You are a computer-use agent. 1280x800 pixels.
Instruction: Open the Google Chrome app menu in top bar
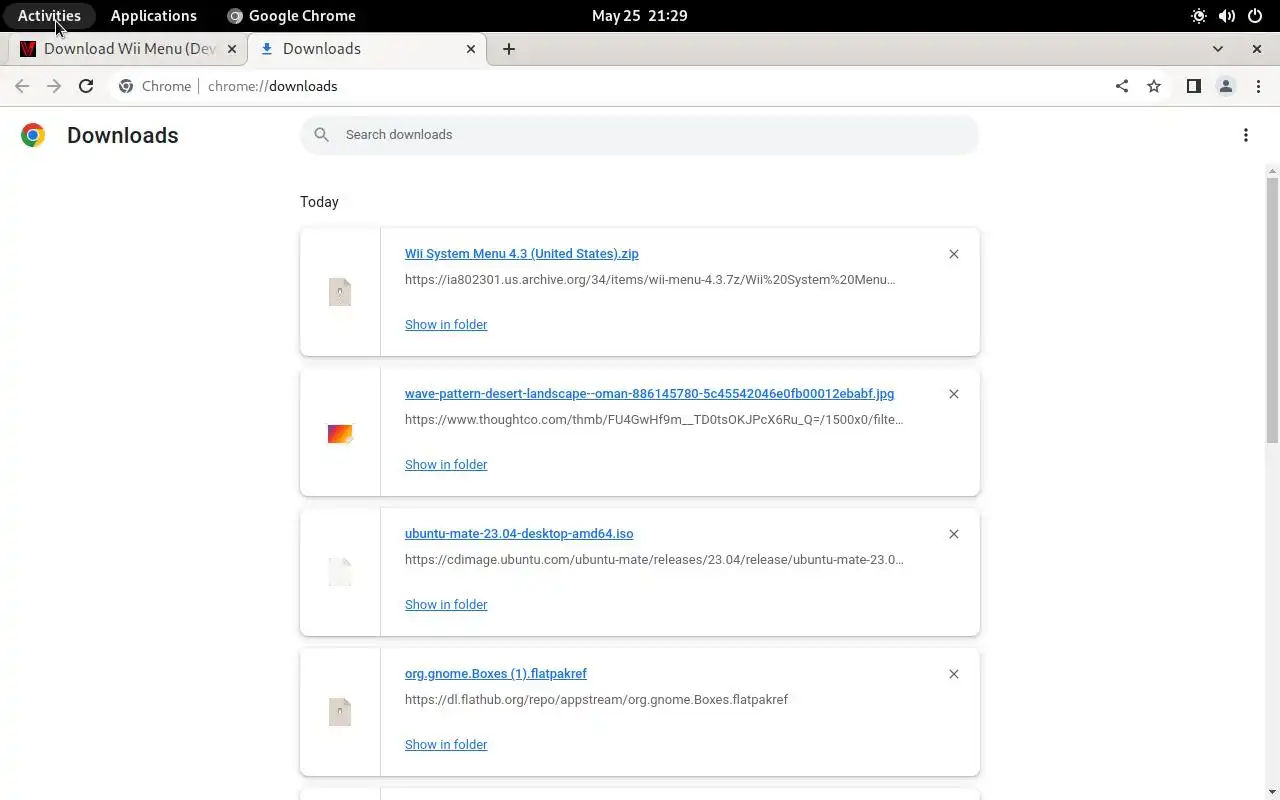point(291,16)
